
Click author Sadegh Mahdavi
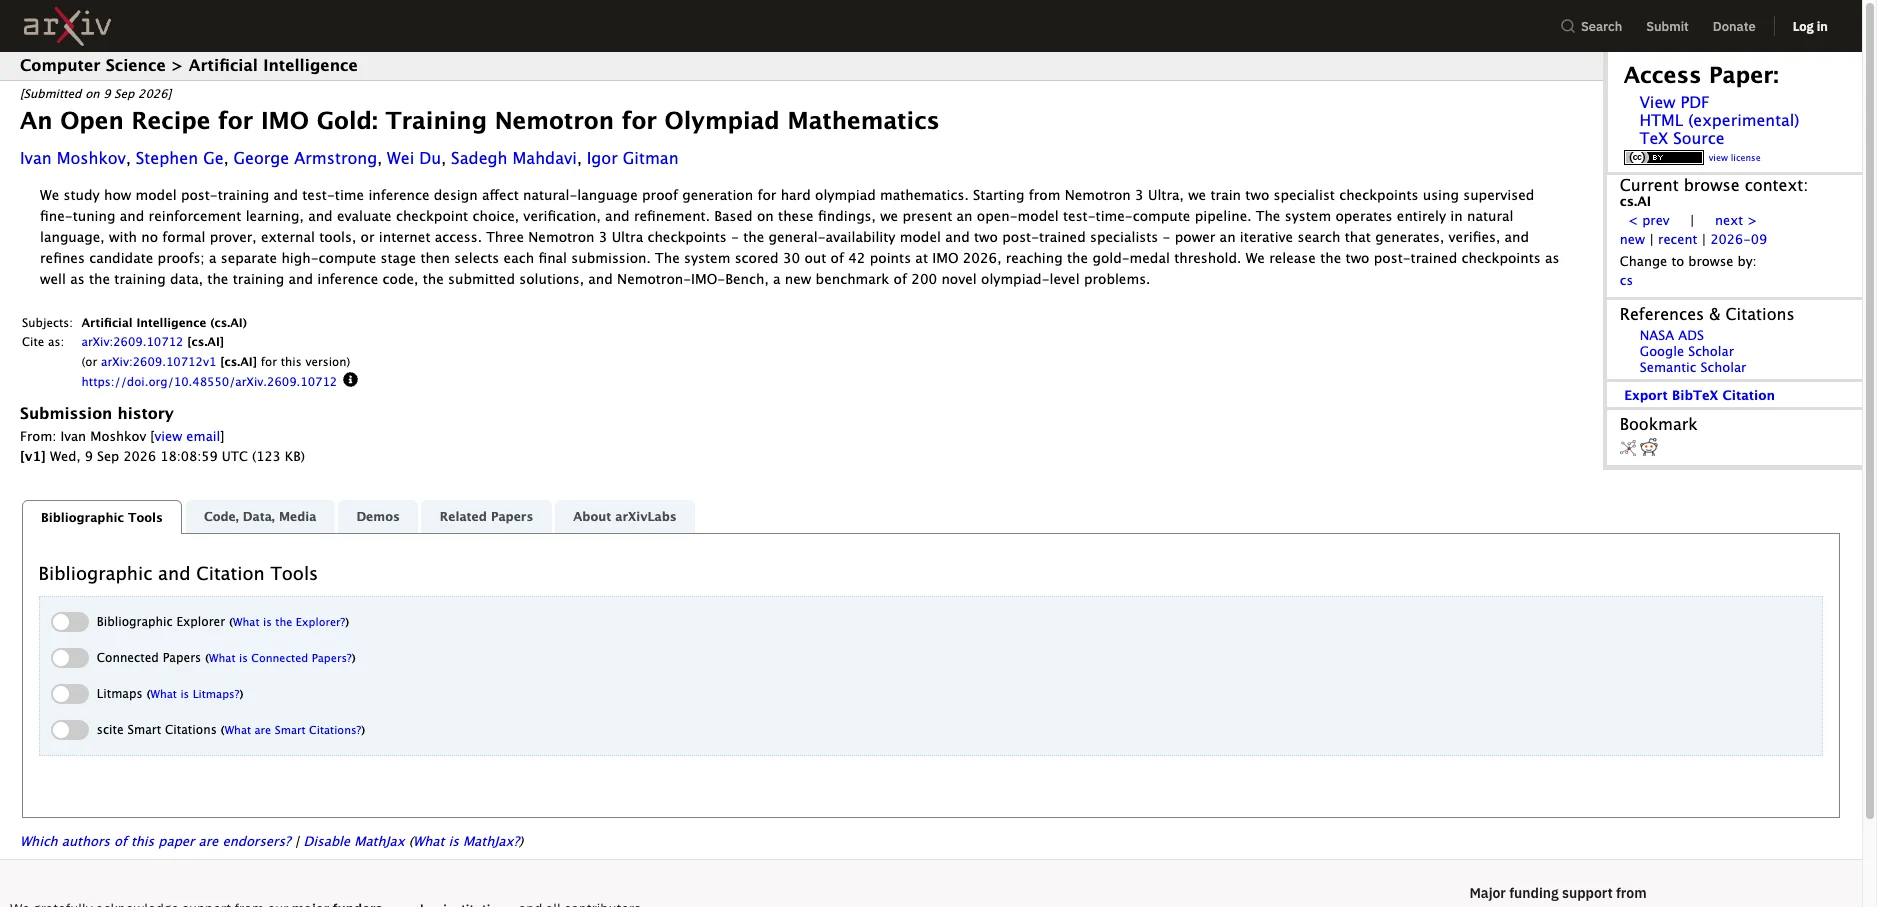coord(514,158)
